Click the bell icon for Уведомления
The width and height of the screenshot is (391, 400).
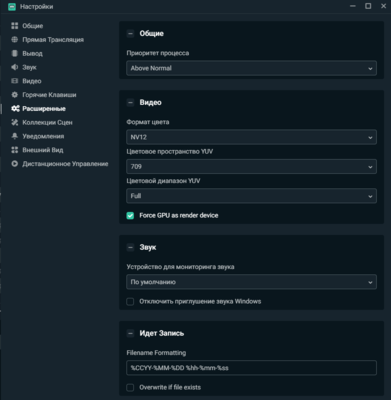coord(15,136)
